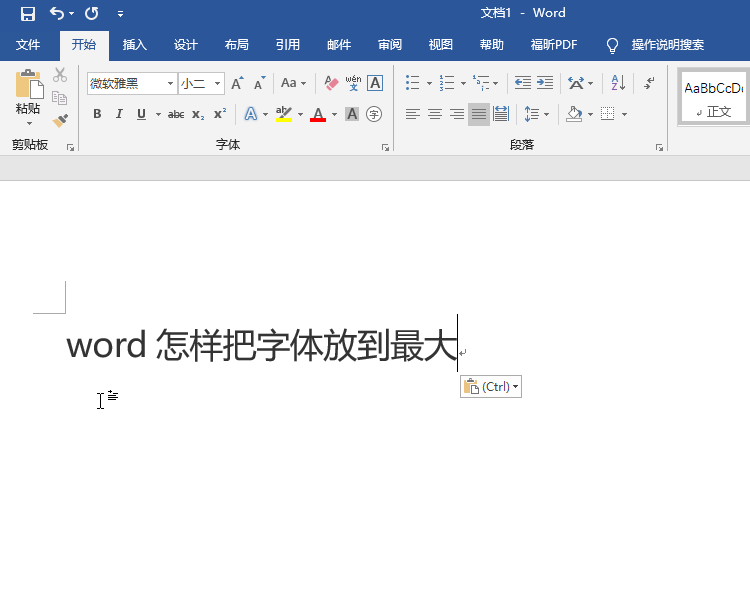The image size is (750, 600).
Task: Decrease paragraph indent
Action: point(523,83)
